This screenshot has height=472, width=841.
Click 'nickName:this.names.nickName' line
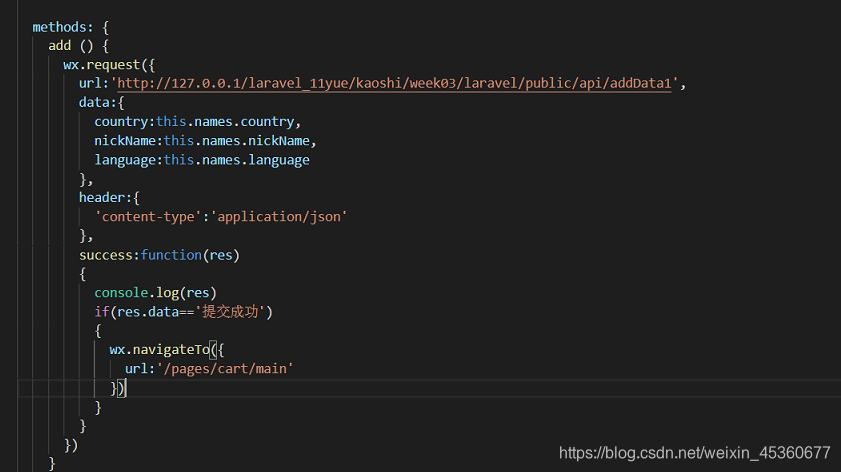tap(205, 141)
